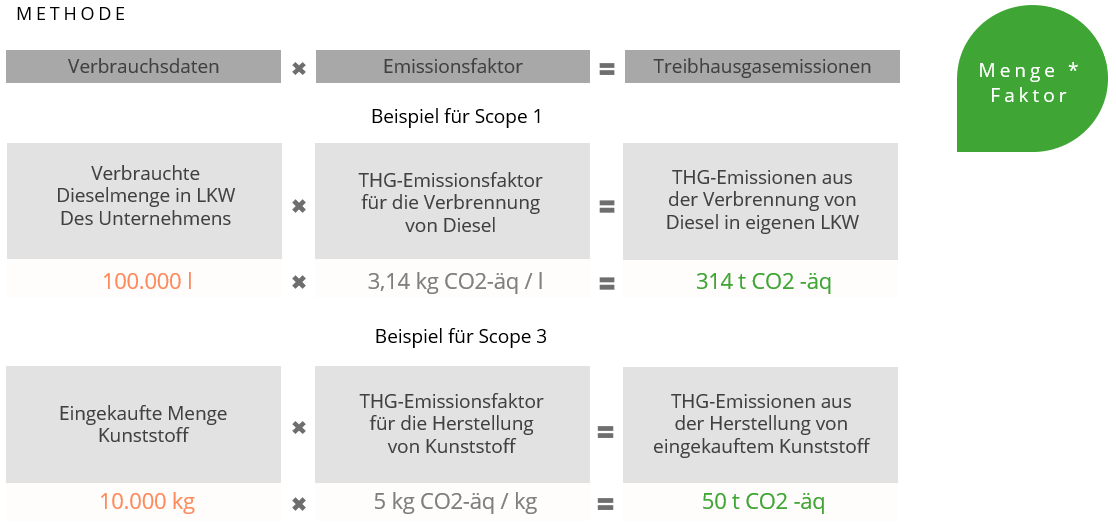Click the 3,14 kg CO2-äq / l factor

(x=456, y=281)
